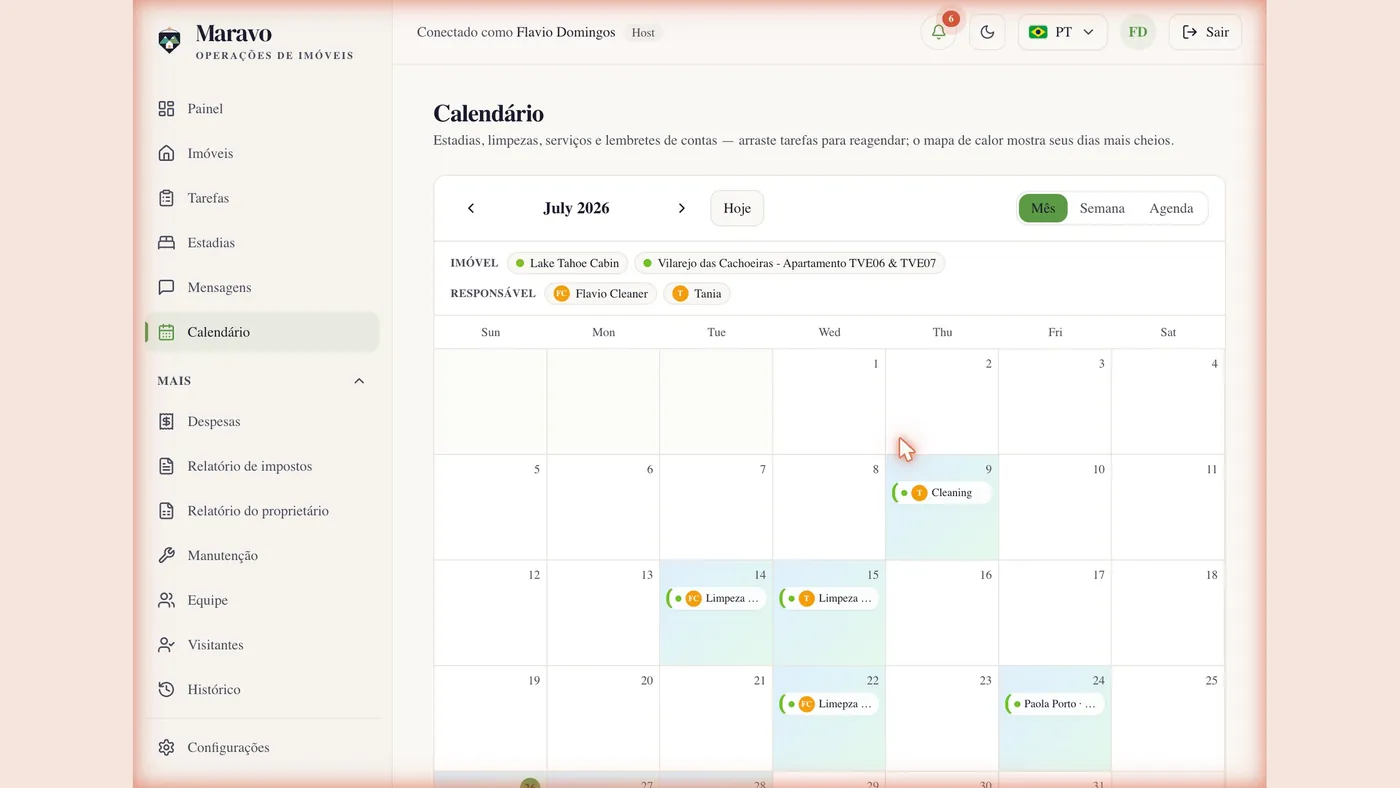Switch to Mês view
The image size is (1400, 788).
pyautogui.click(x=1043, y=208)
